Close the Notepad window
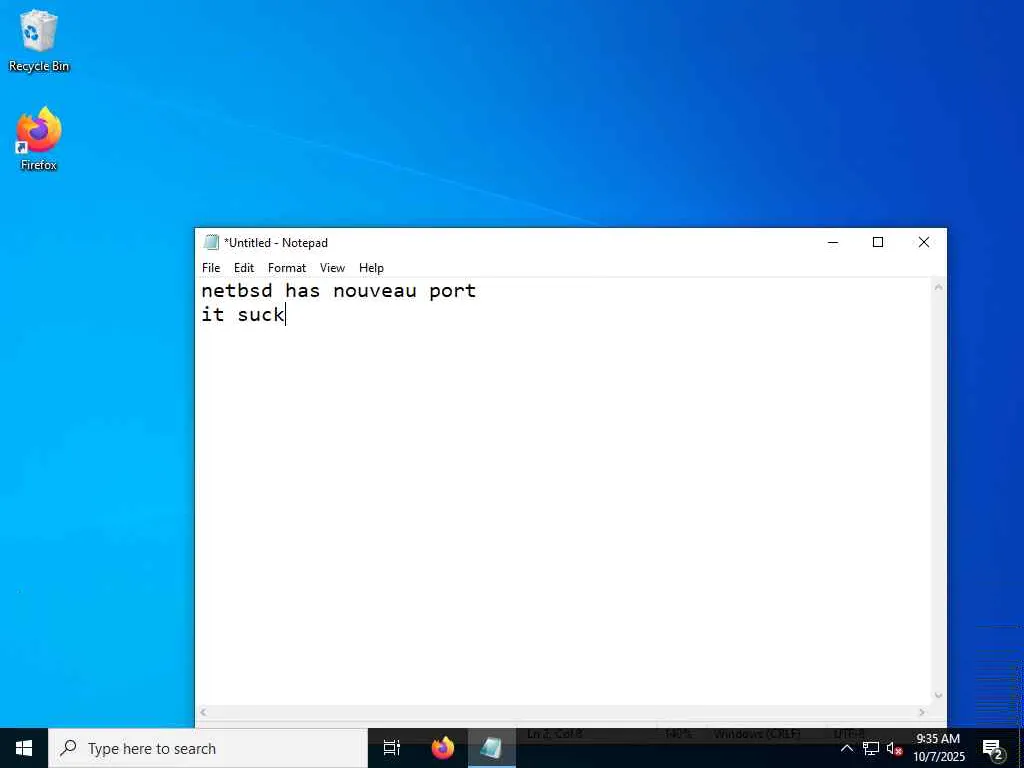The height and width of the screenshot is (768, 1024). (923, 242)
